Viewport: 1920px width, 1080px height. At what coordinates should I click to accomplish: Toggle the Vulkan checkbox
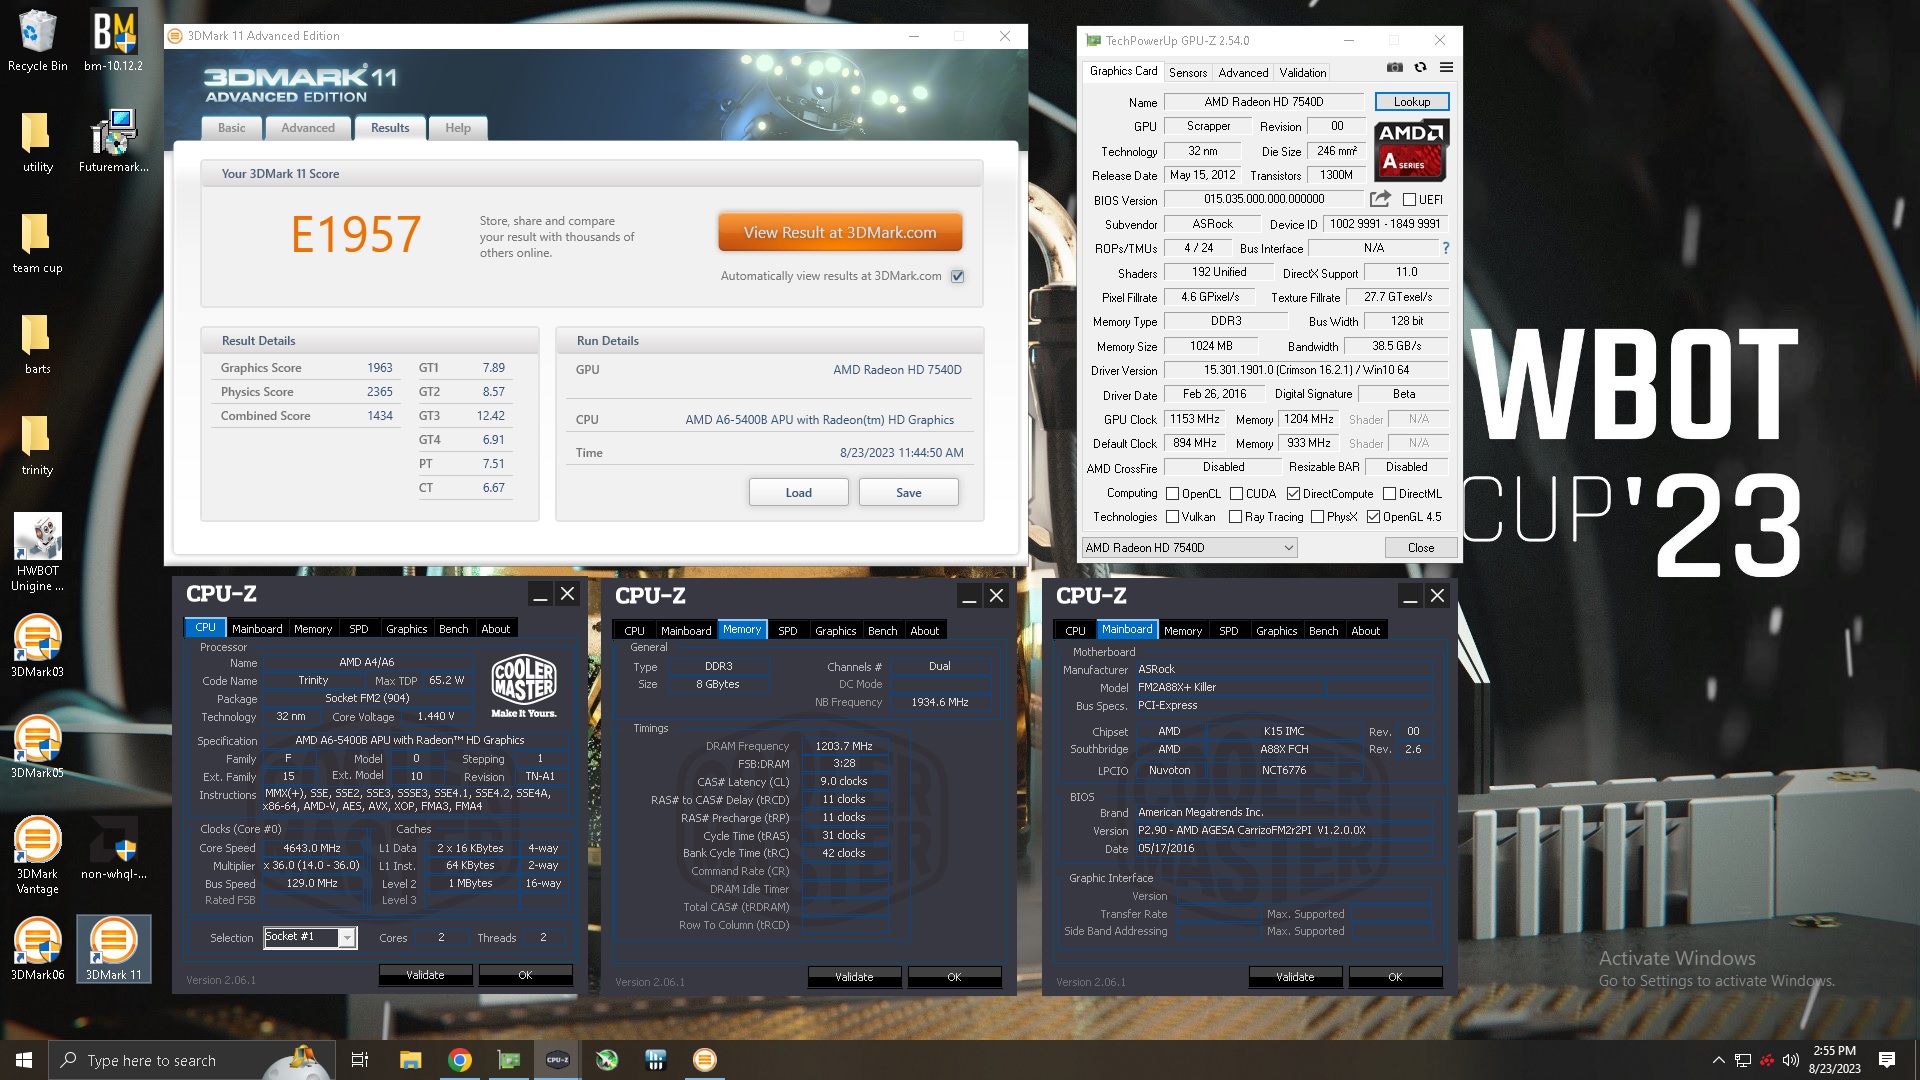[1172, 517]
